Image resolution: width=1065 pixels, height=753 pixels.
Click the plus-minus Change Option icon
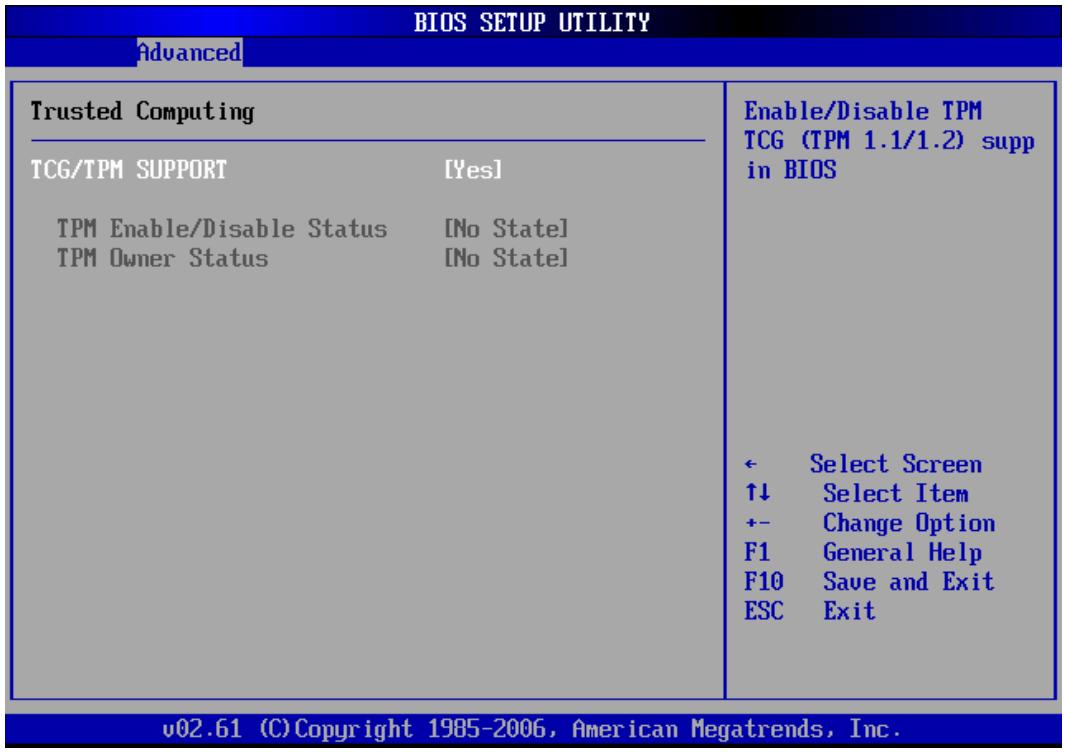point(757,524)
